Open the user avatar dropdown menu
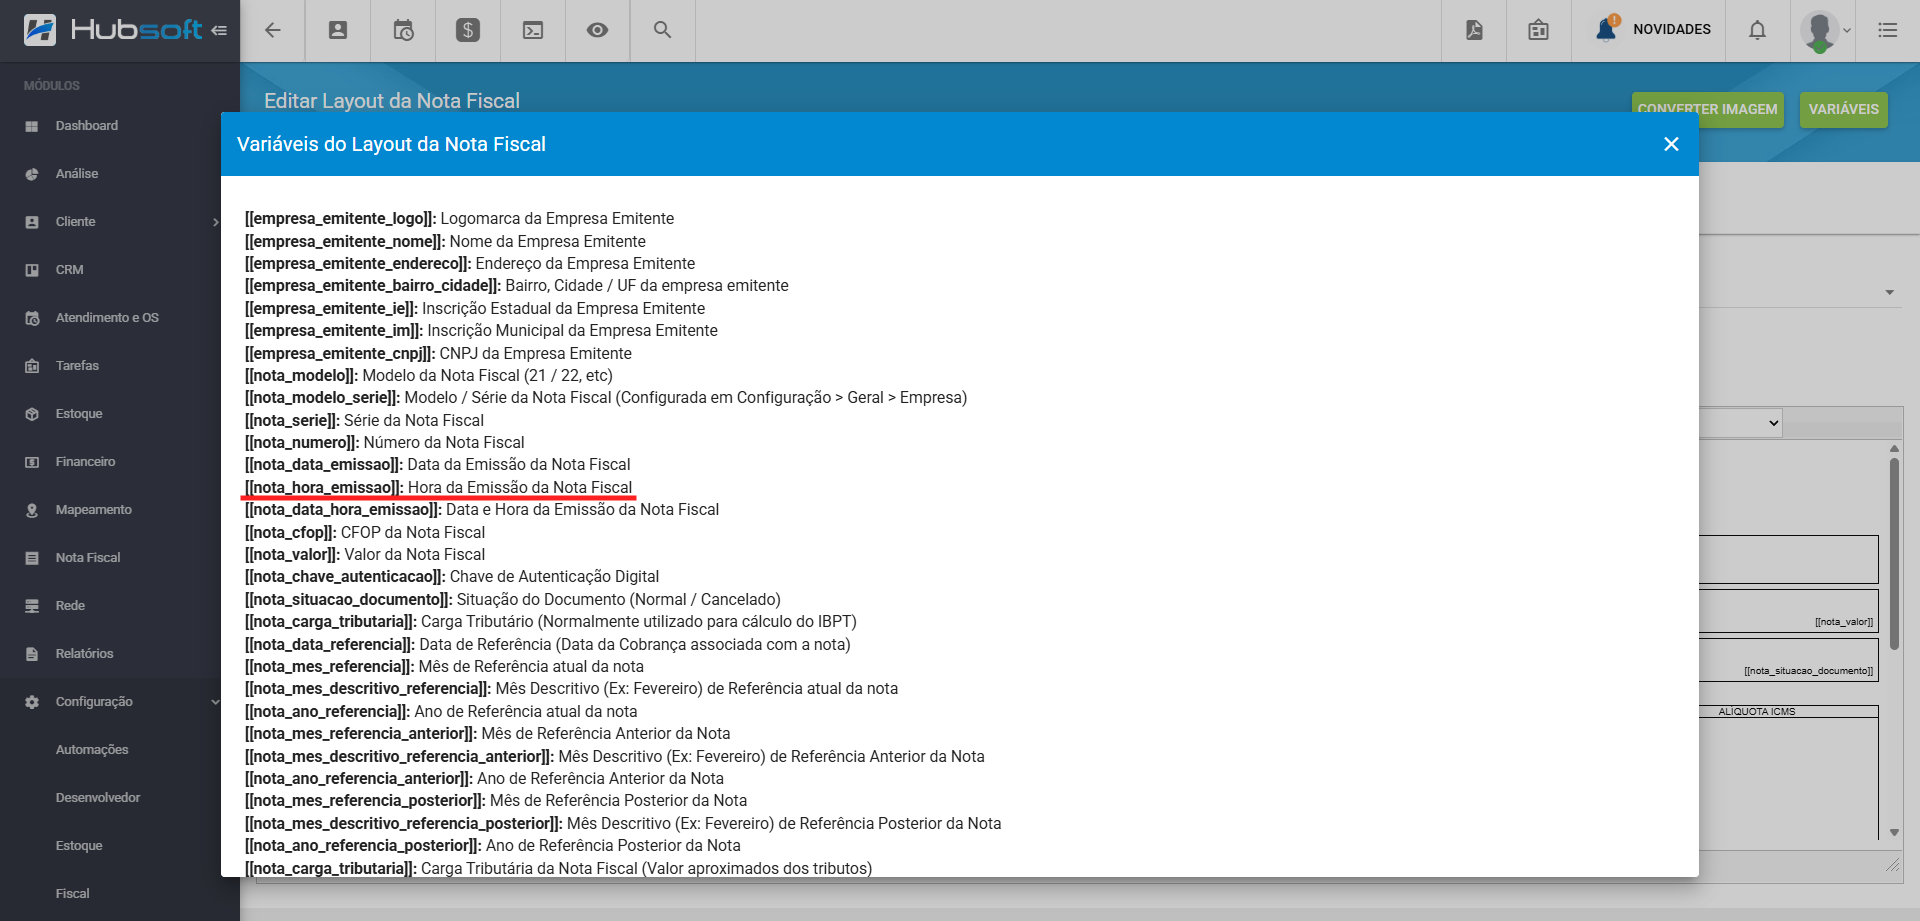1920x921 pixels. coord(1825,30)
